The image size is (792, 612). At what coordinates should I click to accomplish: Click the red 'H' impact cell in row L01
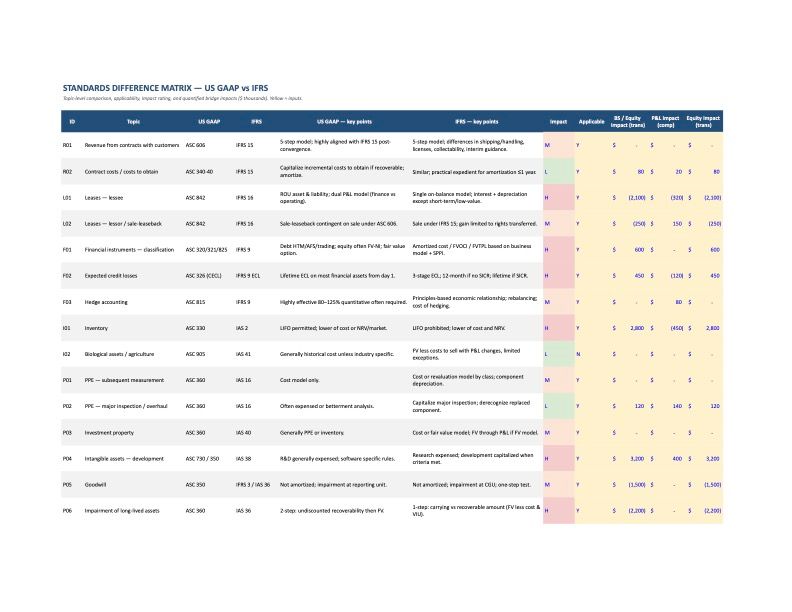pos(559,198)
